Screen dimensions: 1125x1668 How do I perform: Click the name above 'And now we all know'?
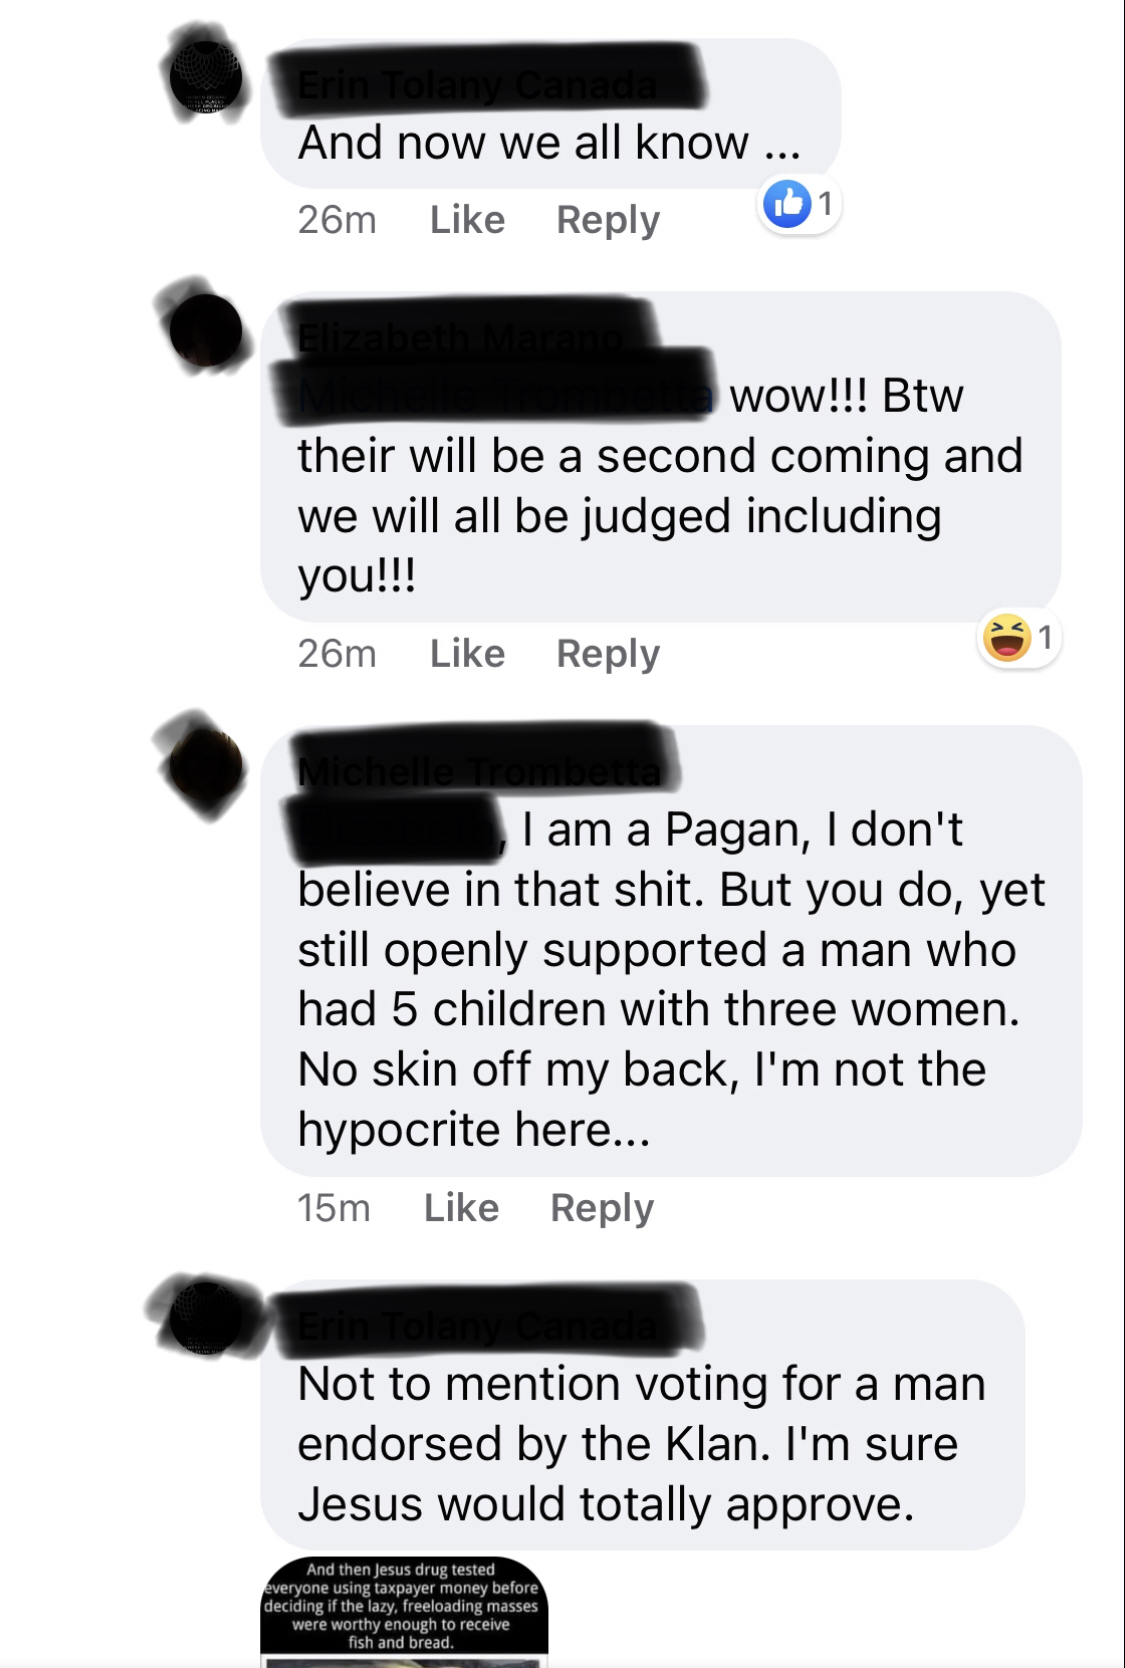(x=478, y=86)
